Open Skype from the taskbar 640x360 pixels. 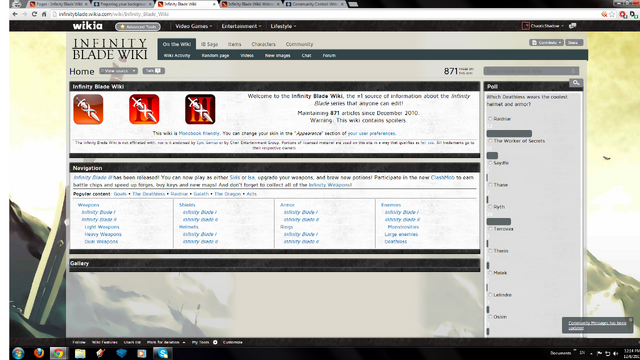163,353
